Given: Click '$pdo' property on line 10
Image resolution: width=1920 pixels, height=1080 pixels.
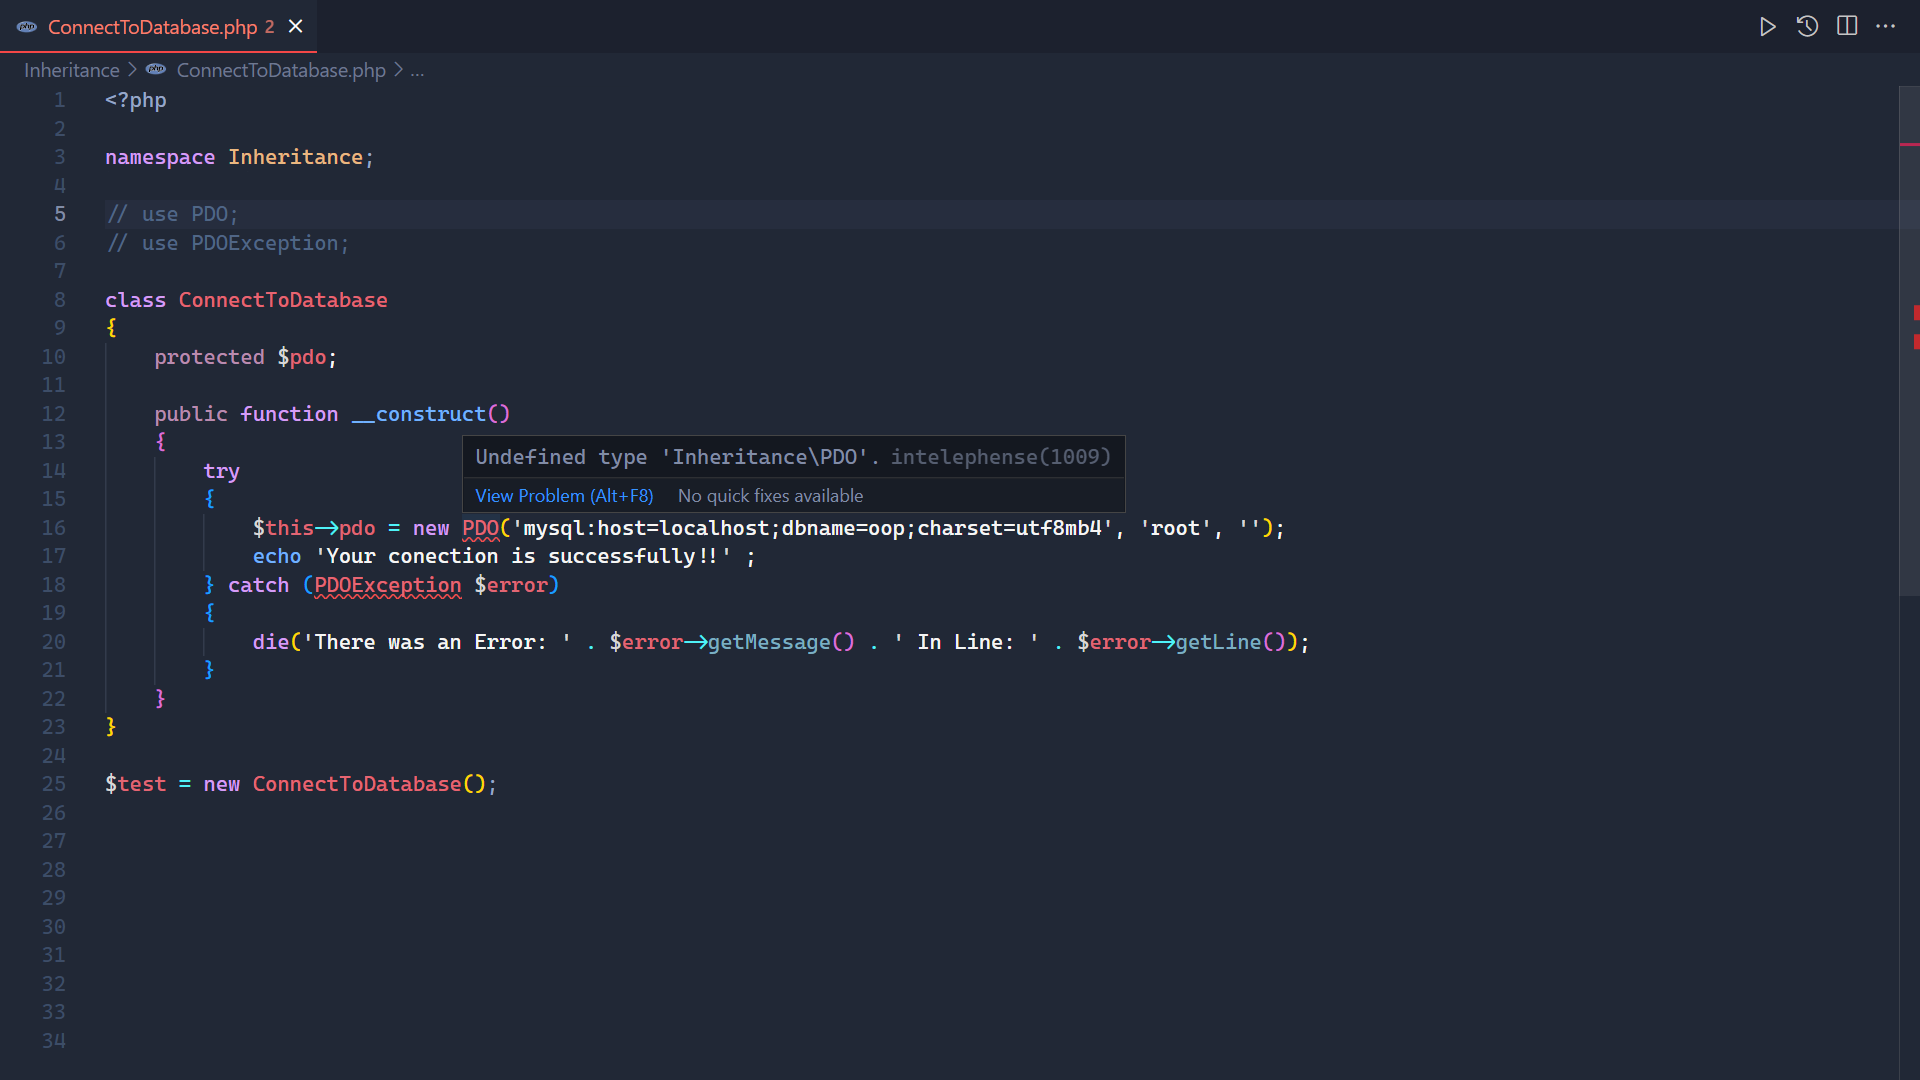Looking at the screenshot, I should [302, 357].
